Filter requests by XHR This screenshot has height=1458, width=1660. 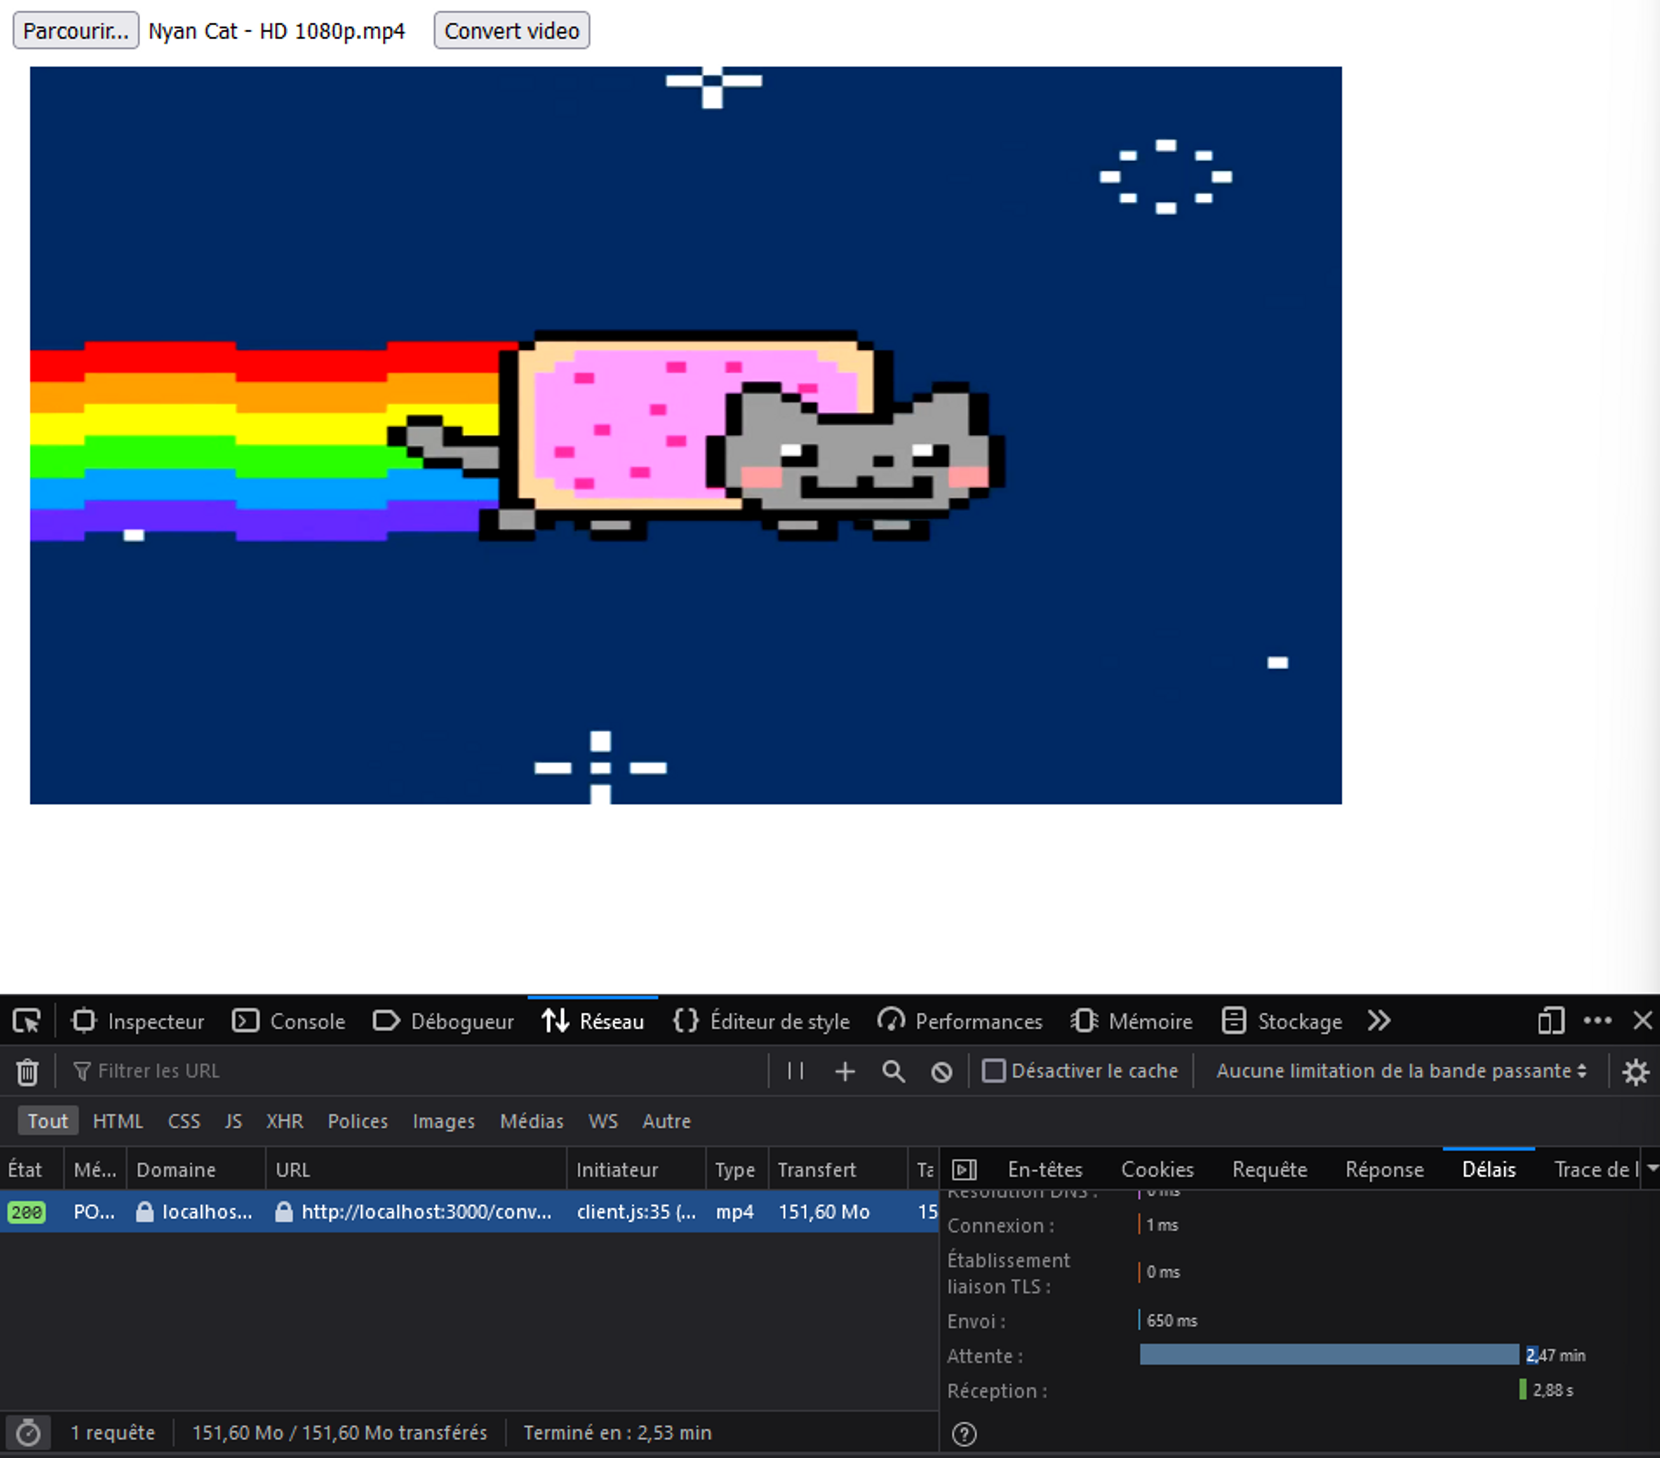[285, 1121]
